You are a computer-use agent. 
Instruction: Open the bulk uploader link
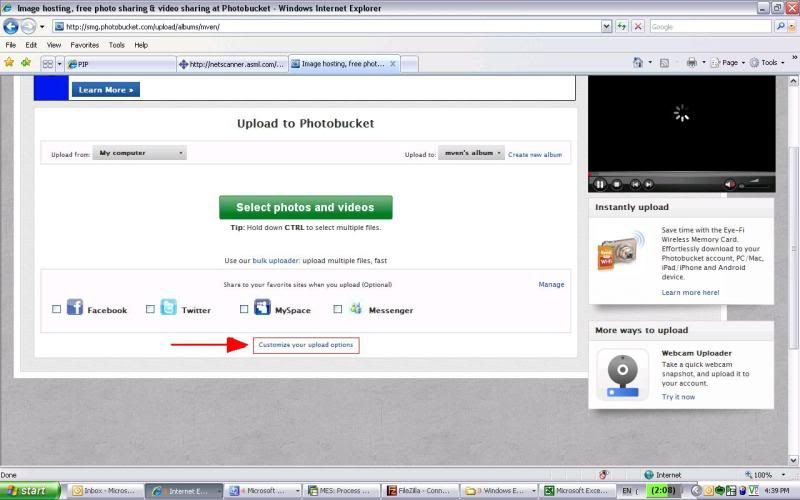pyautogui.click(x=276, y=260)
